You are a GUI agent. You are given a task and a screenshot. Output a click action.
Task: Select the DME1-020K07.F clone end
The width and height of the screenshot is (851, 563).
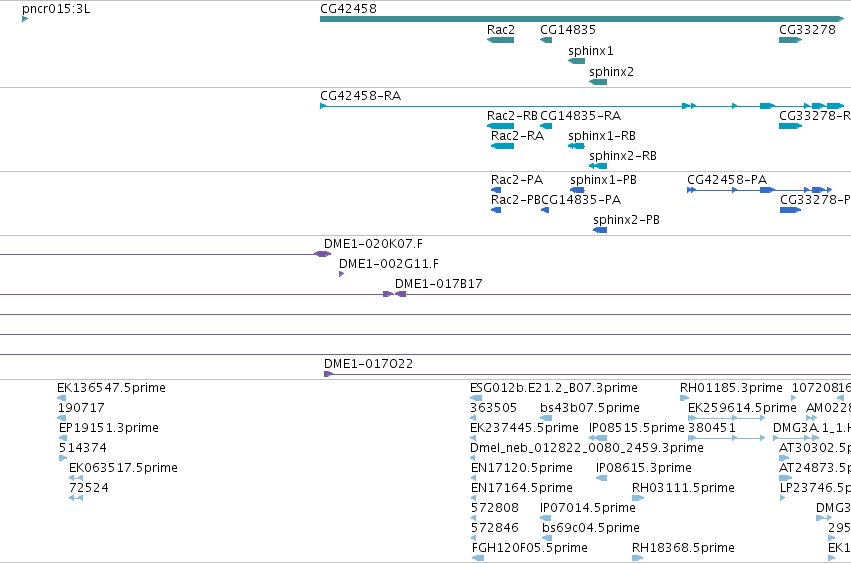[322, 254]
